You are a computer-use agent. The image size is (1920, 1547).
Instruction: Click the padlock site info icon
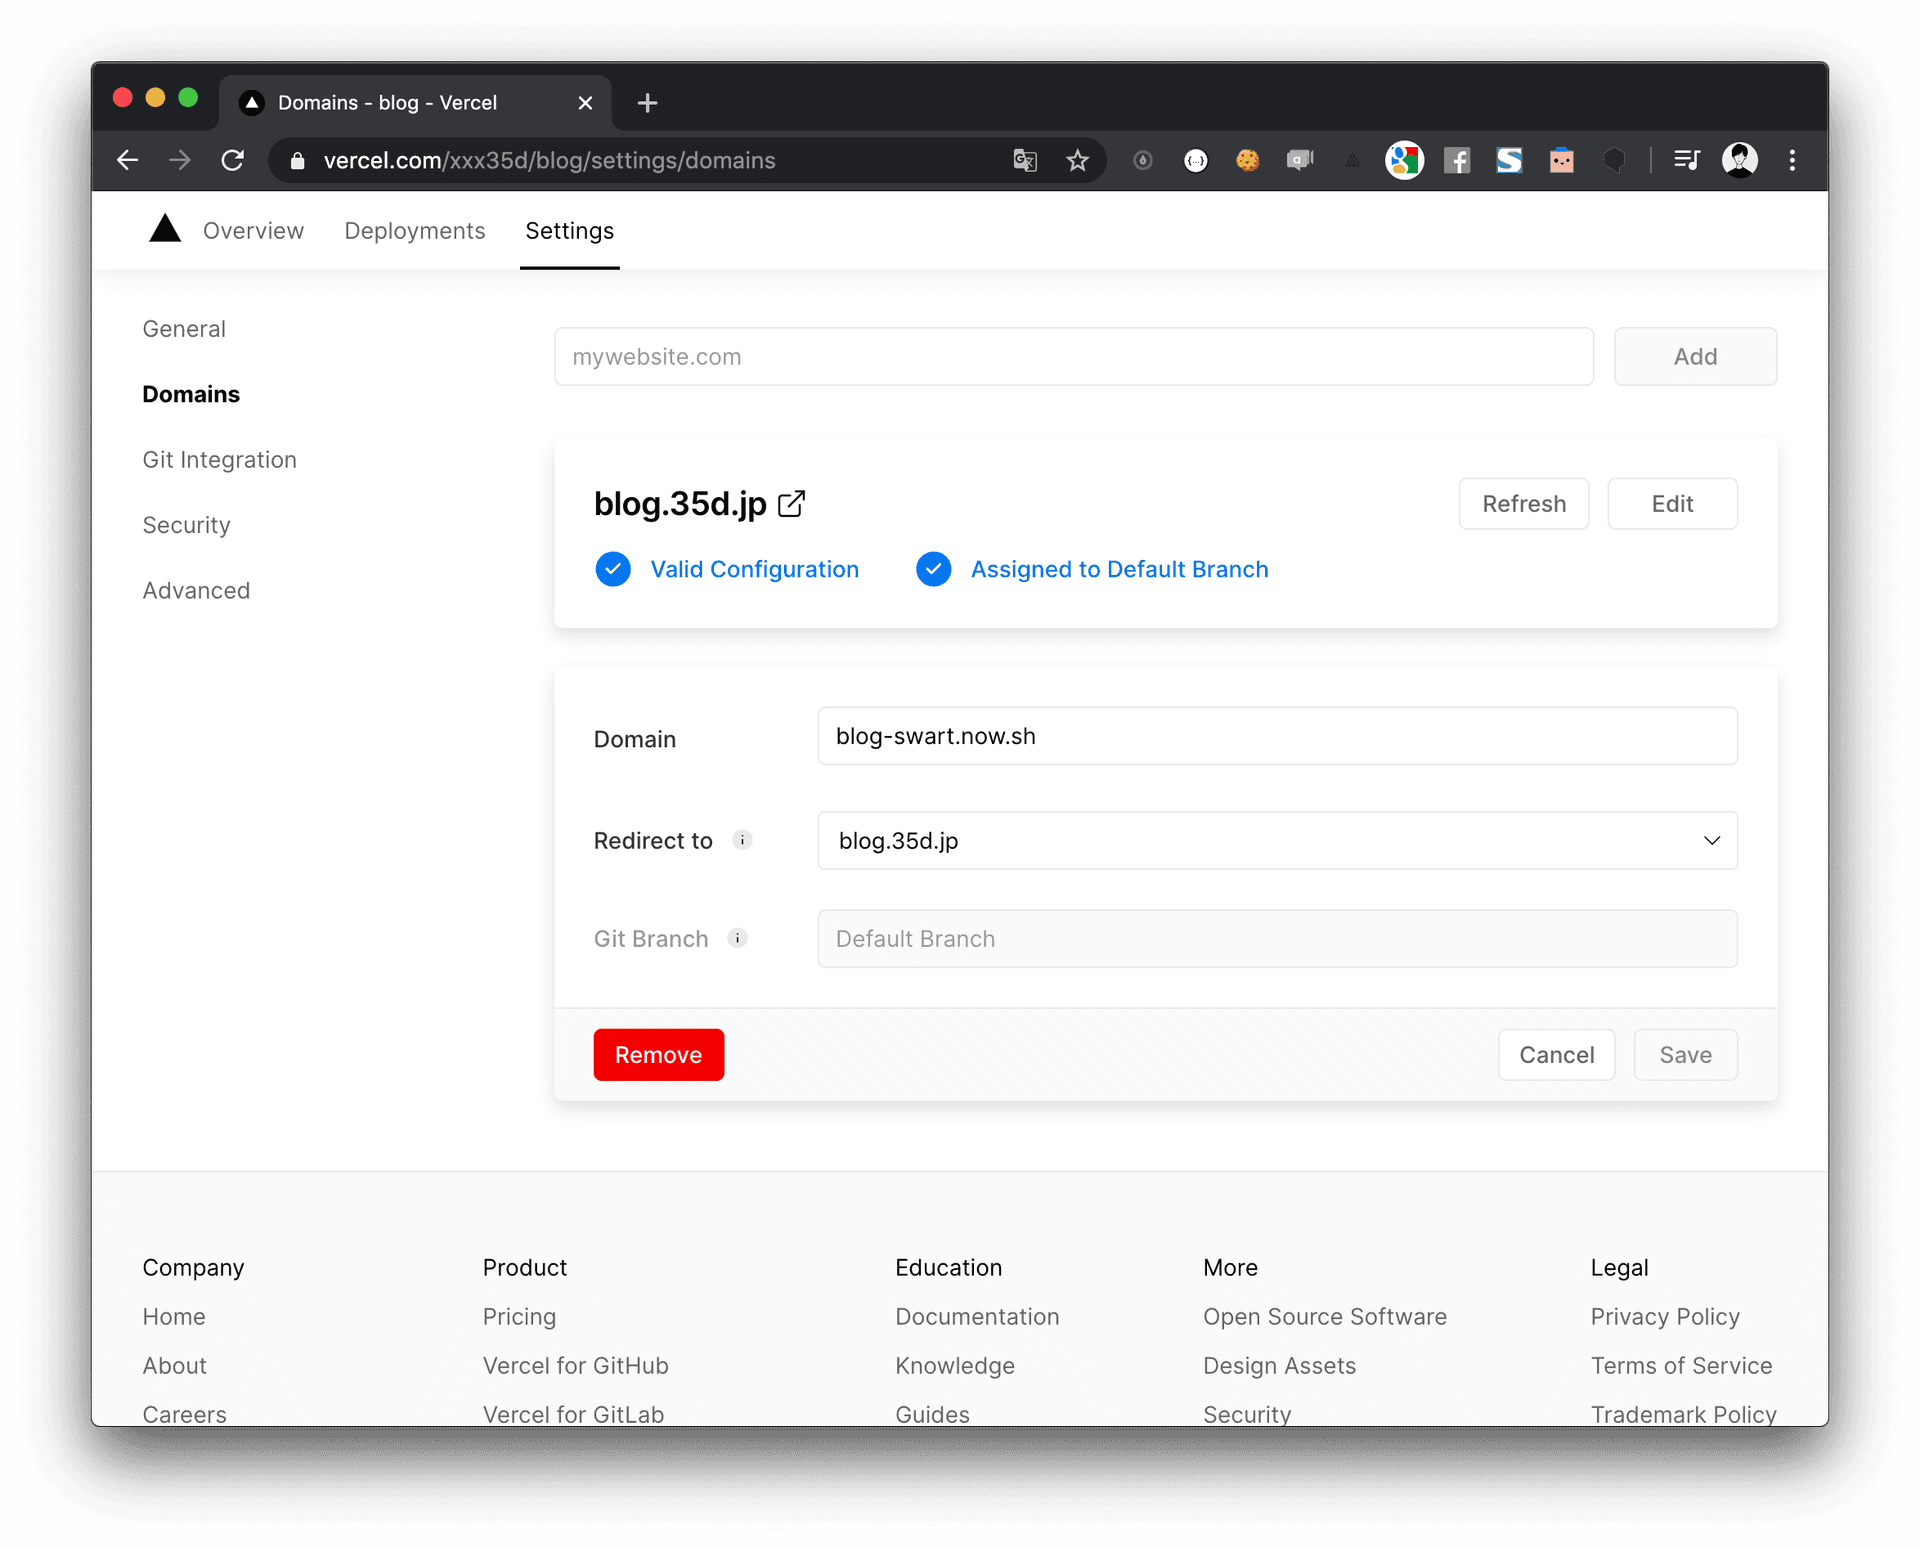(x=297, y=161)
